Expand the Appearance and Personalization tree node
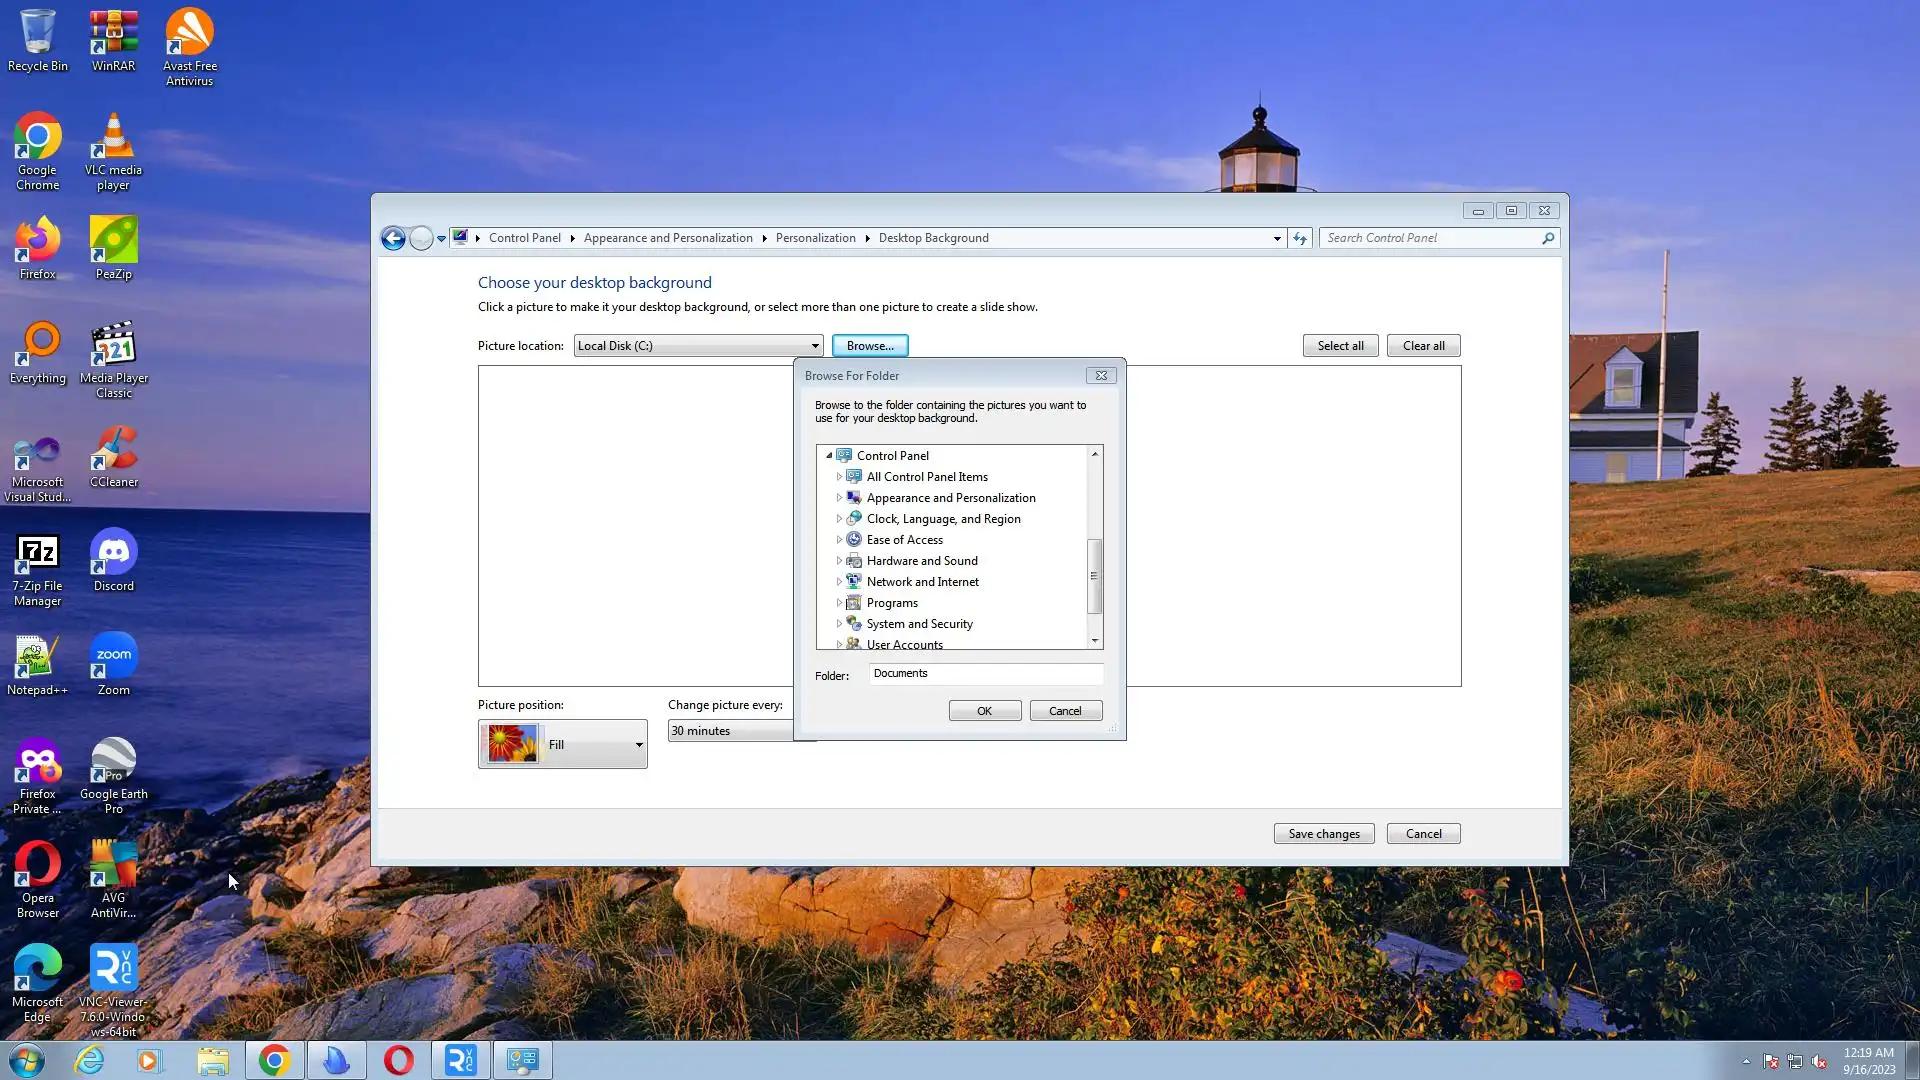Image resolution: width=1920 pixels, height=1080 pixels. click(x=839, y=498)
